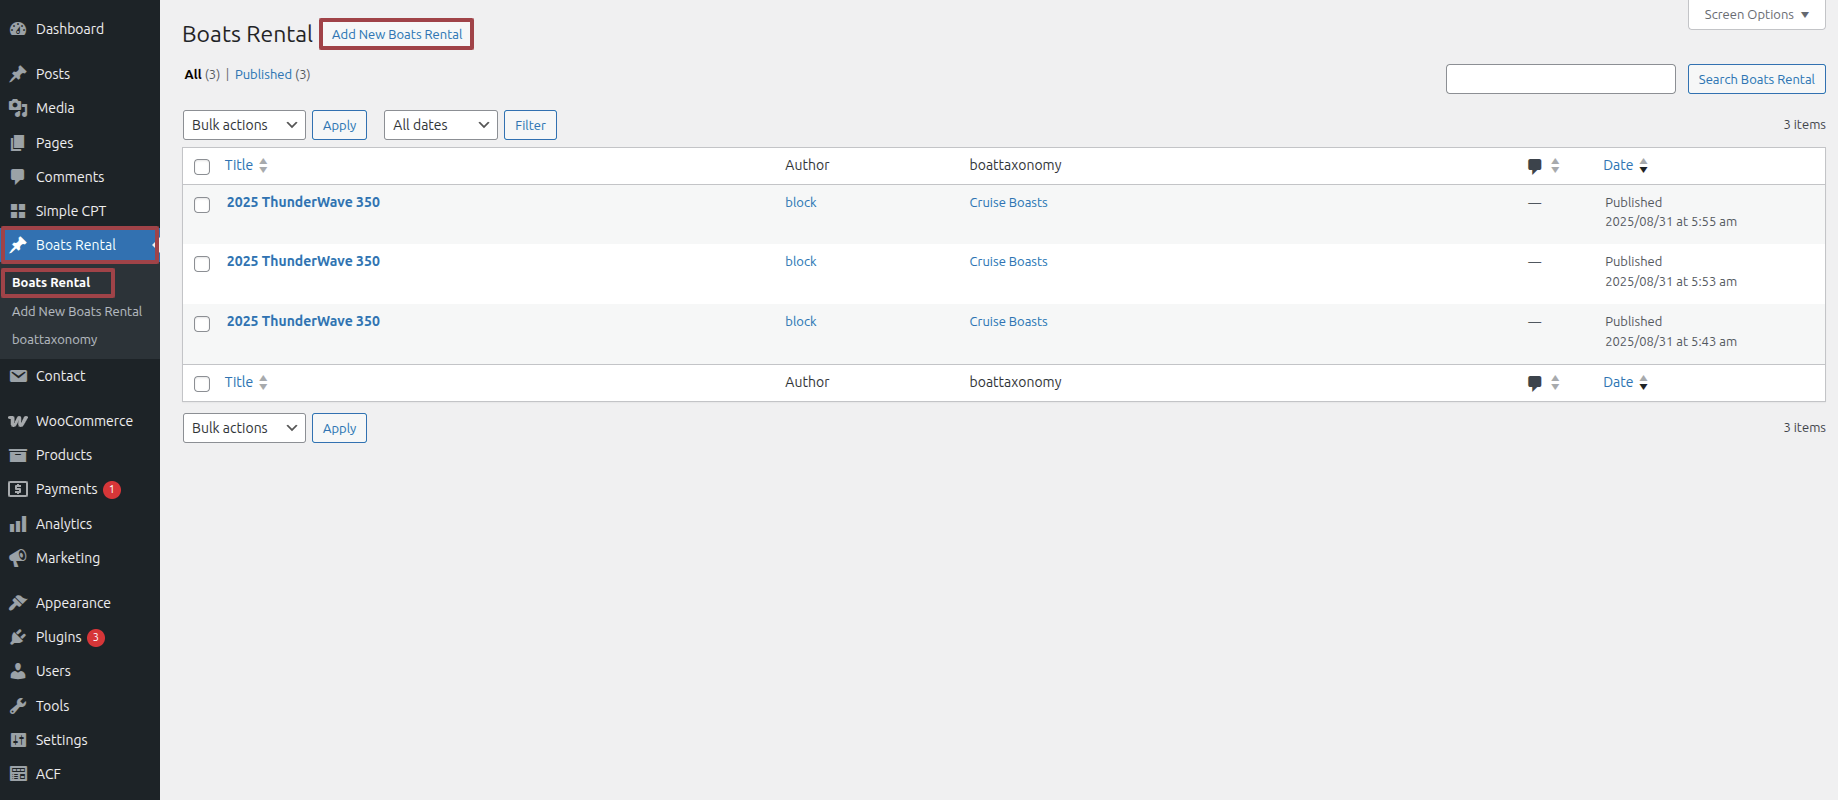Click the Contact envelope icon

click(18, 376)
